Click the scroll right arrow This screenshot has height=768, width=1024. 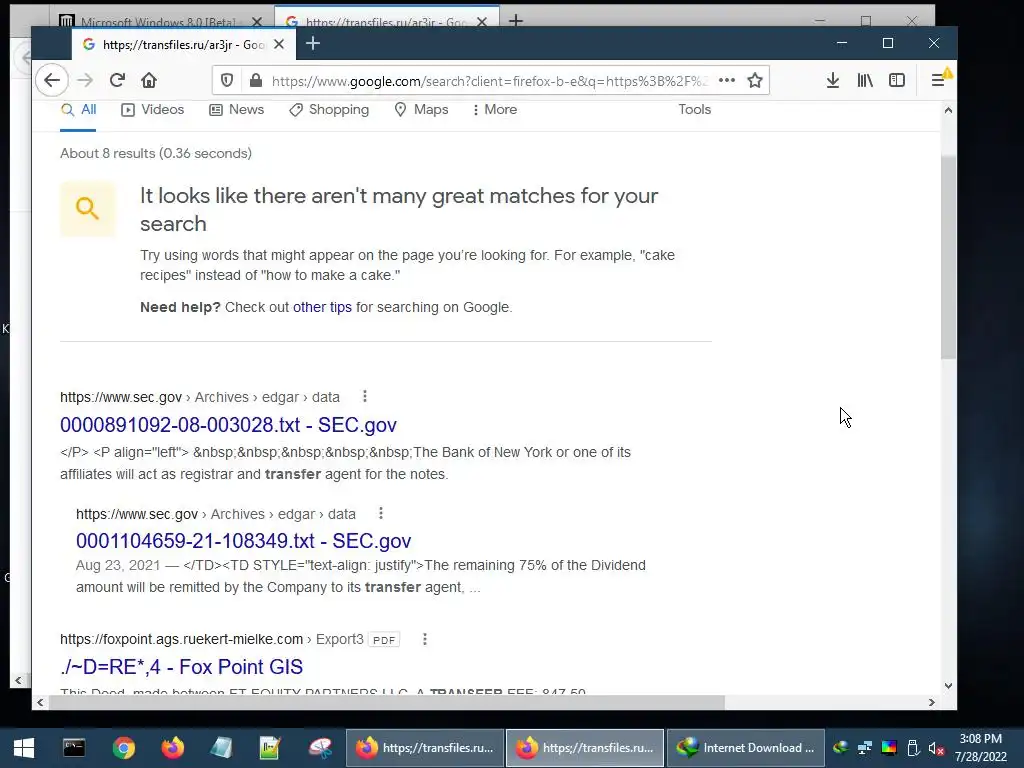pyautogui.click(x=932, y=703)
